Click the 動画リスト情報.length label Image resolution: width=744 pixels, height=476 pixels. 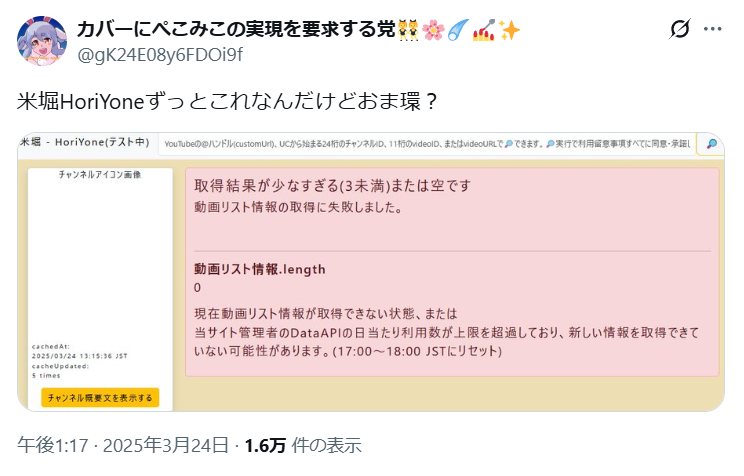[260, 269]
